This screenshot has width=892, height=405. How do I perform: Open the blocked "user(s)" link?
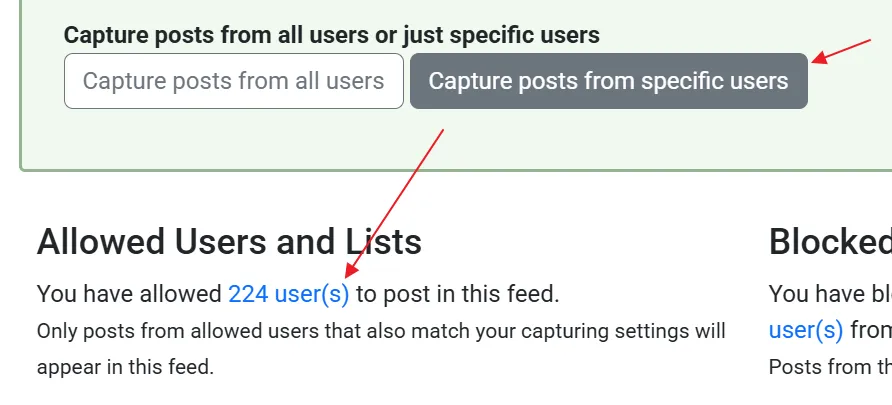pyautogui.click(x=806, y=330)
